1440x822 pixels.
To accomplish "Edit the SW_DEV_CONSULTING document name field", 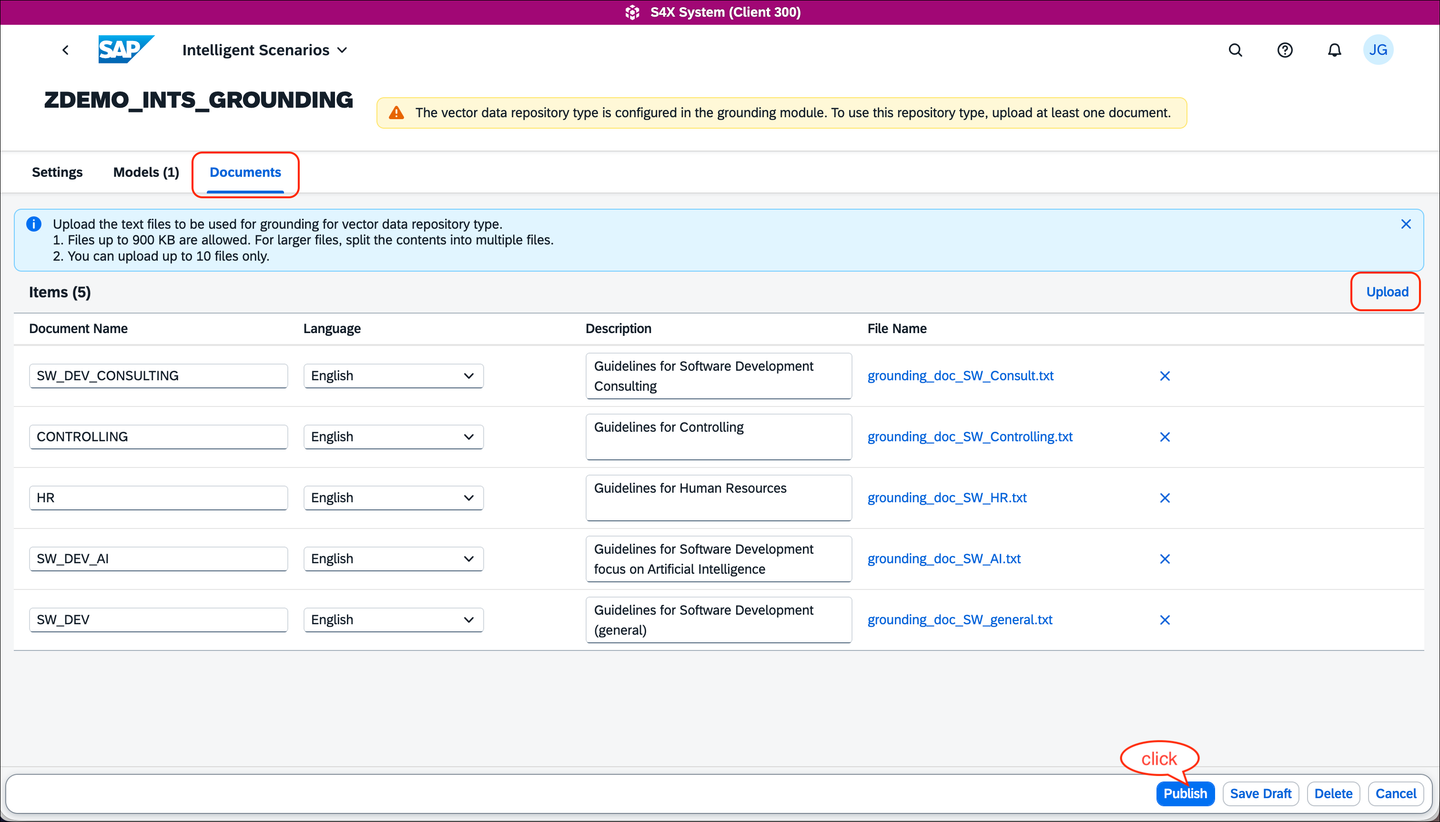I will (158, 376).
